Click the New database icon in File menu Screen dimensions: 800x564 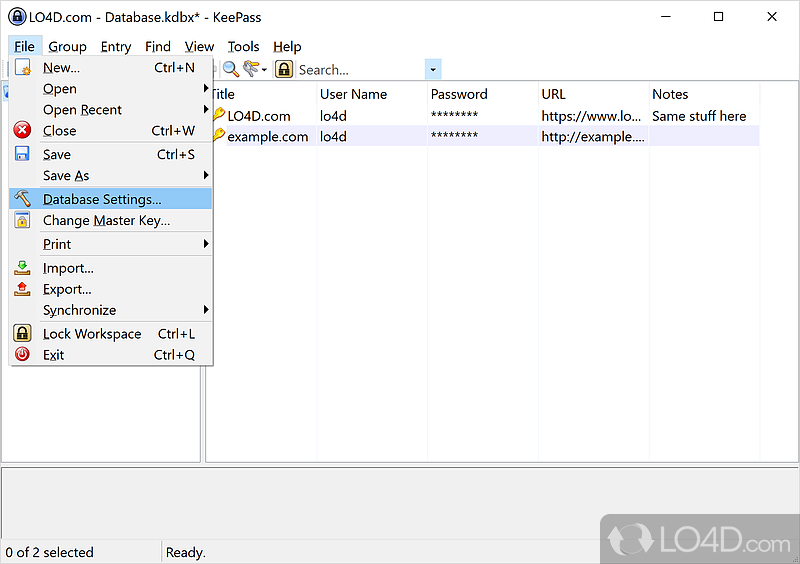coord(23,68)
